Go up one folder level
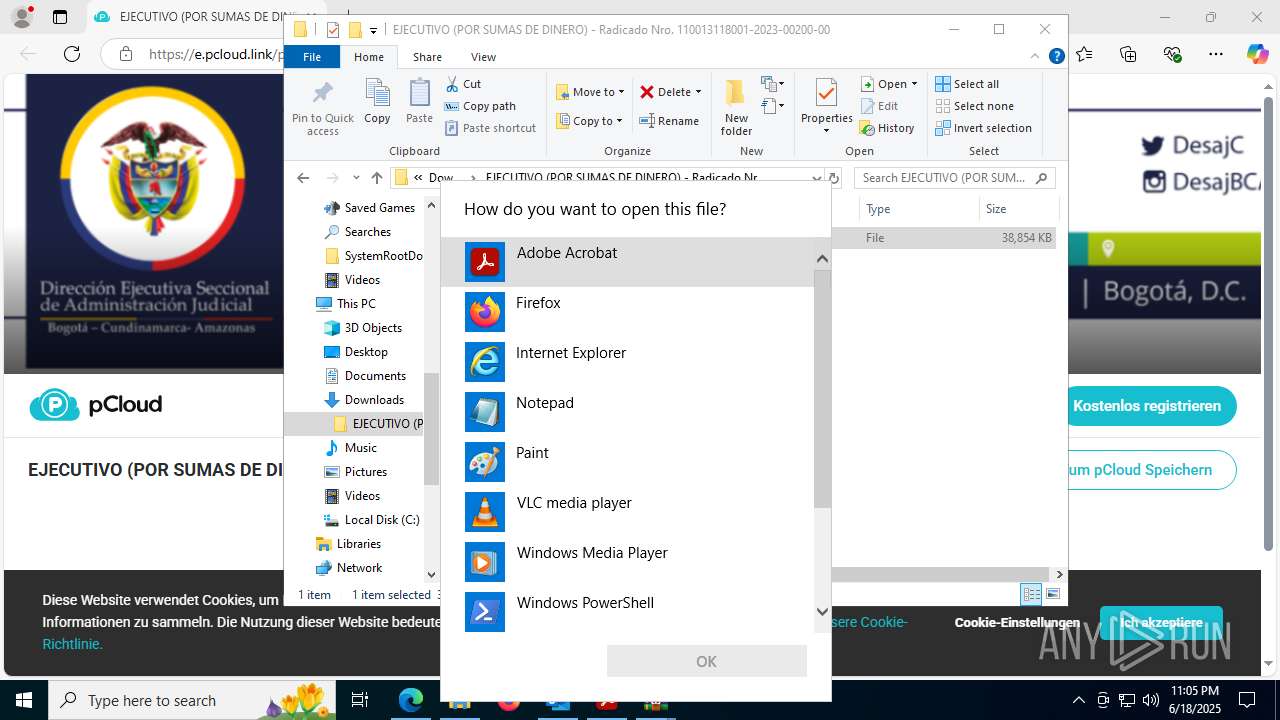 376,178
